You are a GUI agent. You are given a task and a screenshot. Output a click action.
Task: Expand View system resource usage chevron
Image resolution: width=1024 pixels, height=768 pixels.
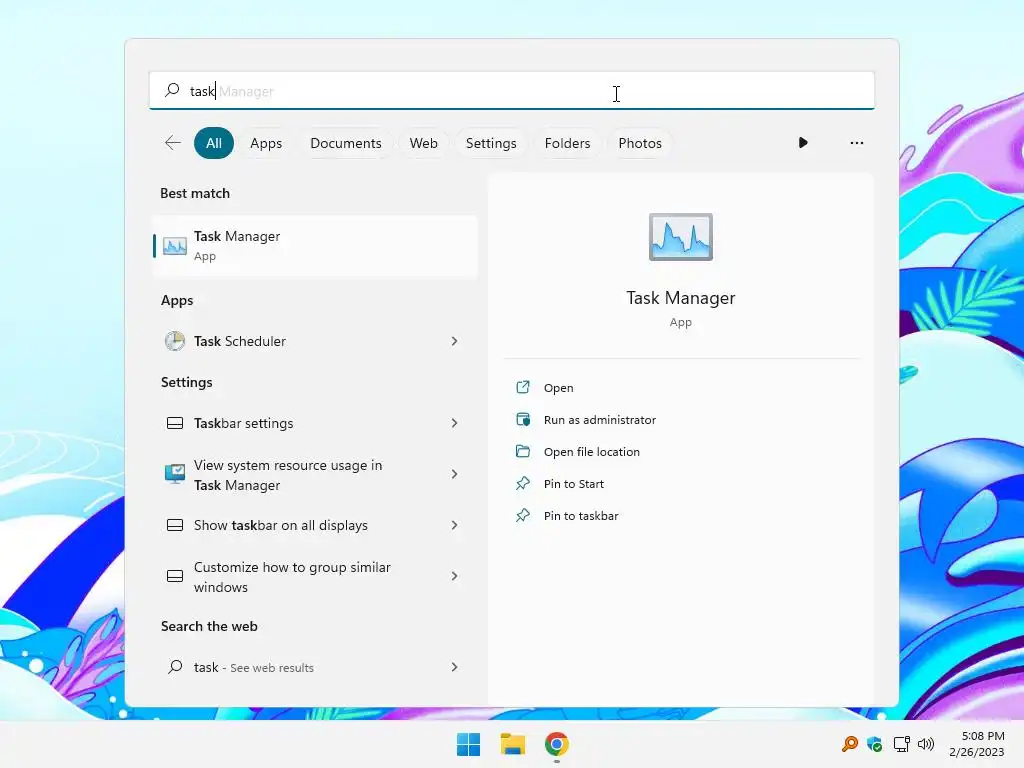pyautogui.click(x=455, y=474)
